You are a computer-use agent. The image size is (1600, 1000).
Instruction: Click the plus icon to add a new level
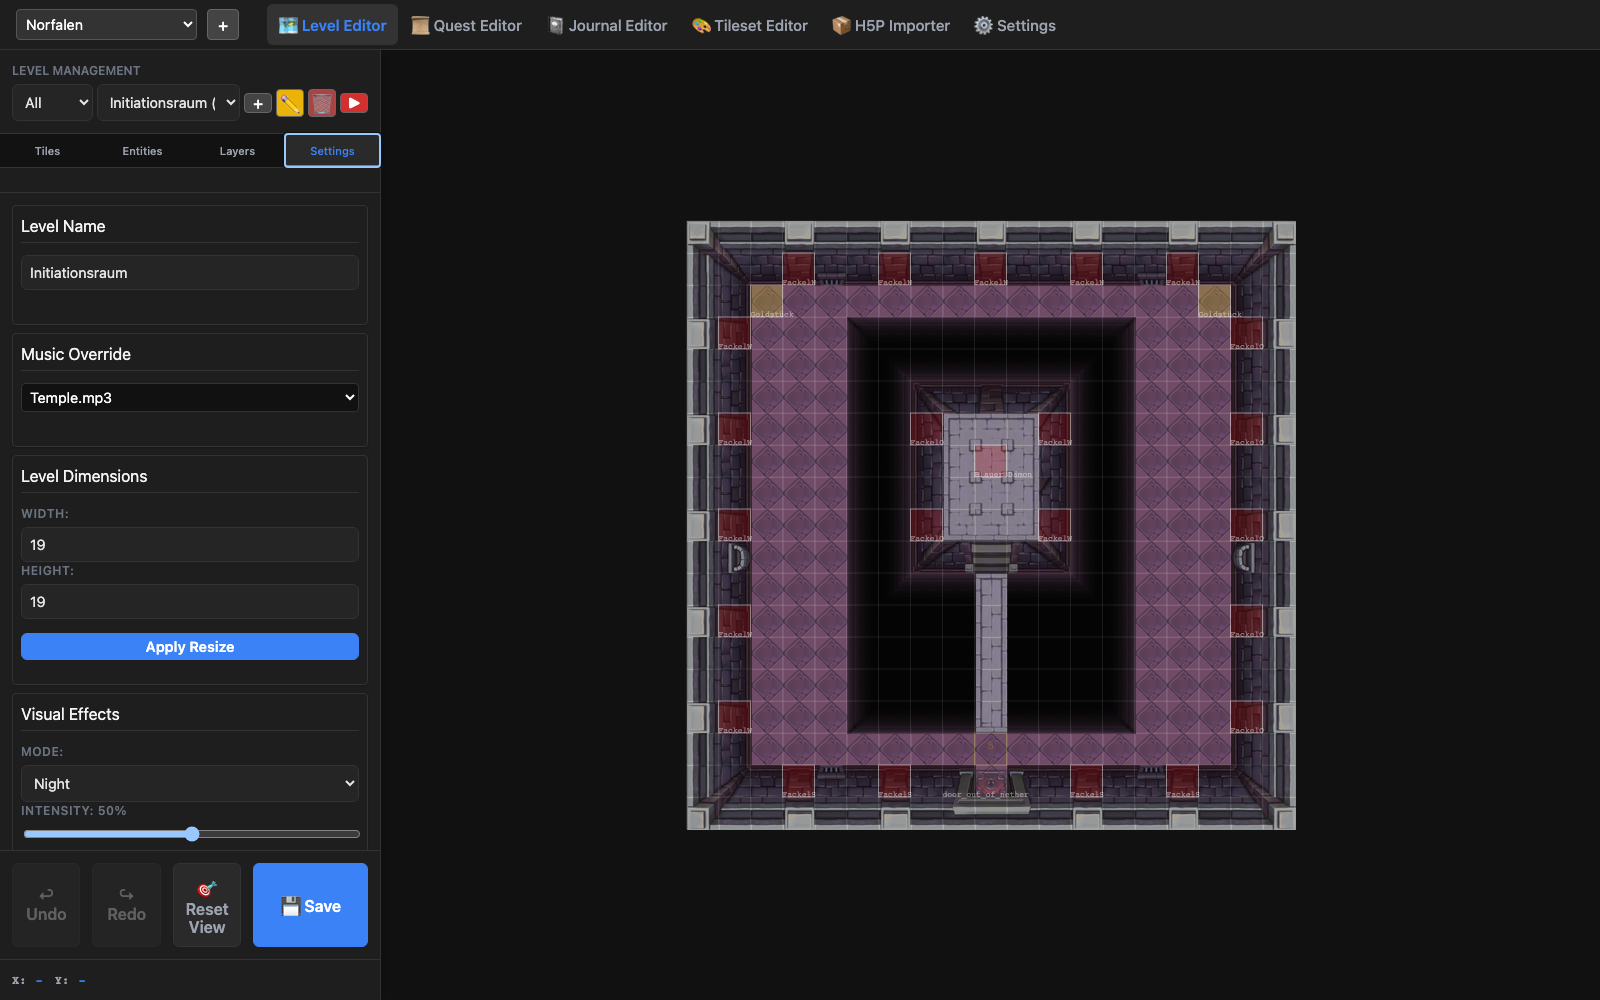point(257,102)
